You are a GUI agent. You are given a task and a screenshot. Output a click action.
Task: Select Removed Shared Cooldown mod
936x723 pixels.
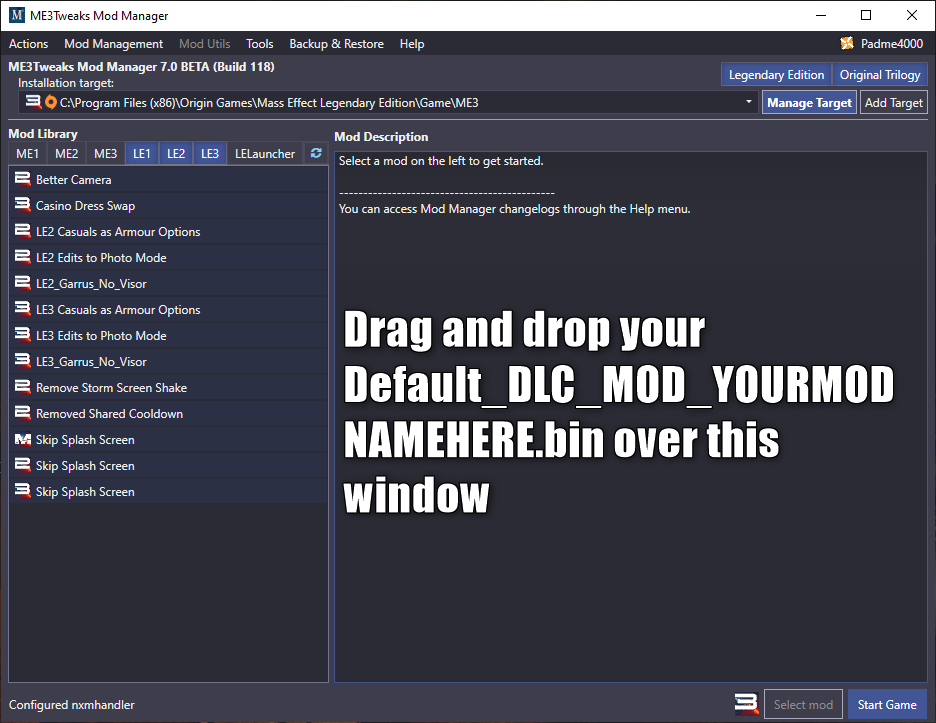(x=168, y=413)
